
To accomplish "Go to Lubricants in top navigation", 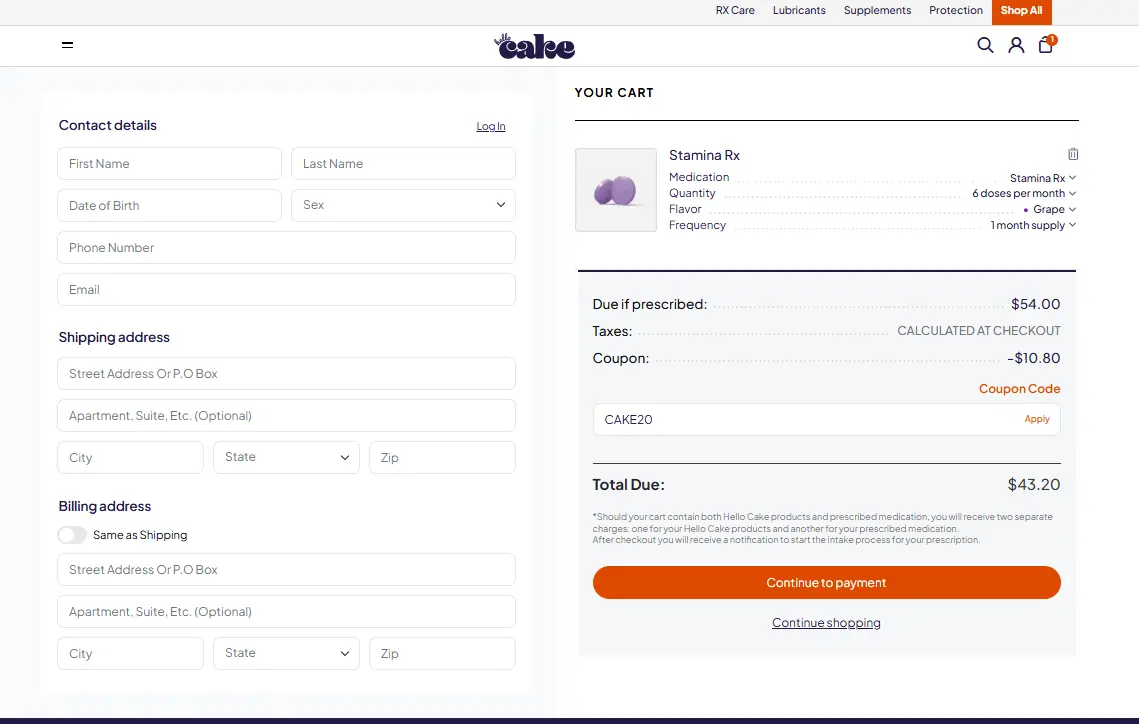I will [799, 11].
